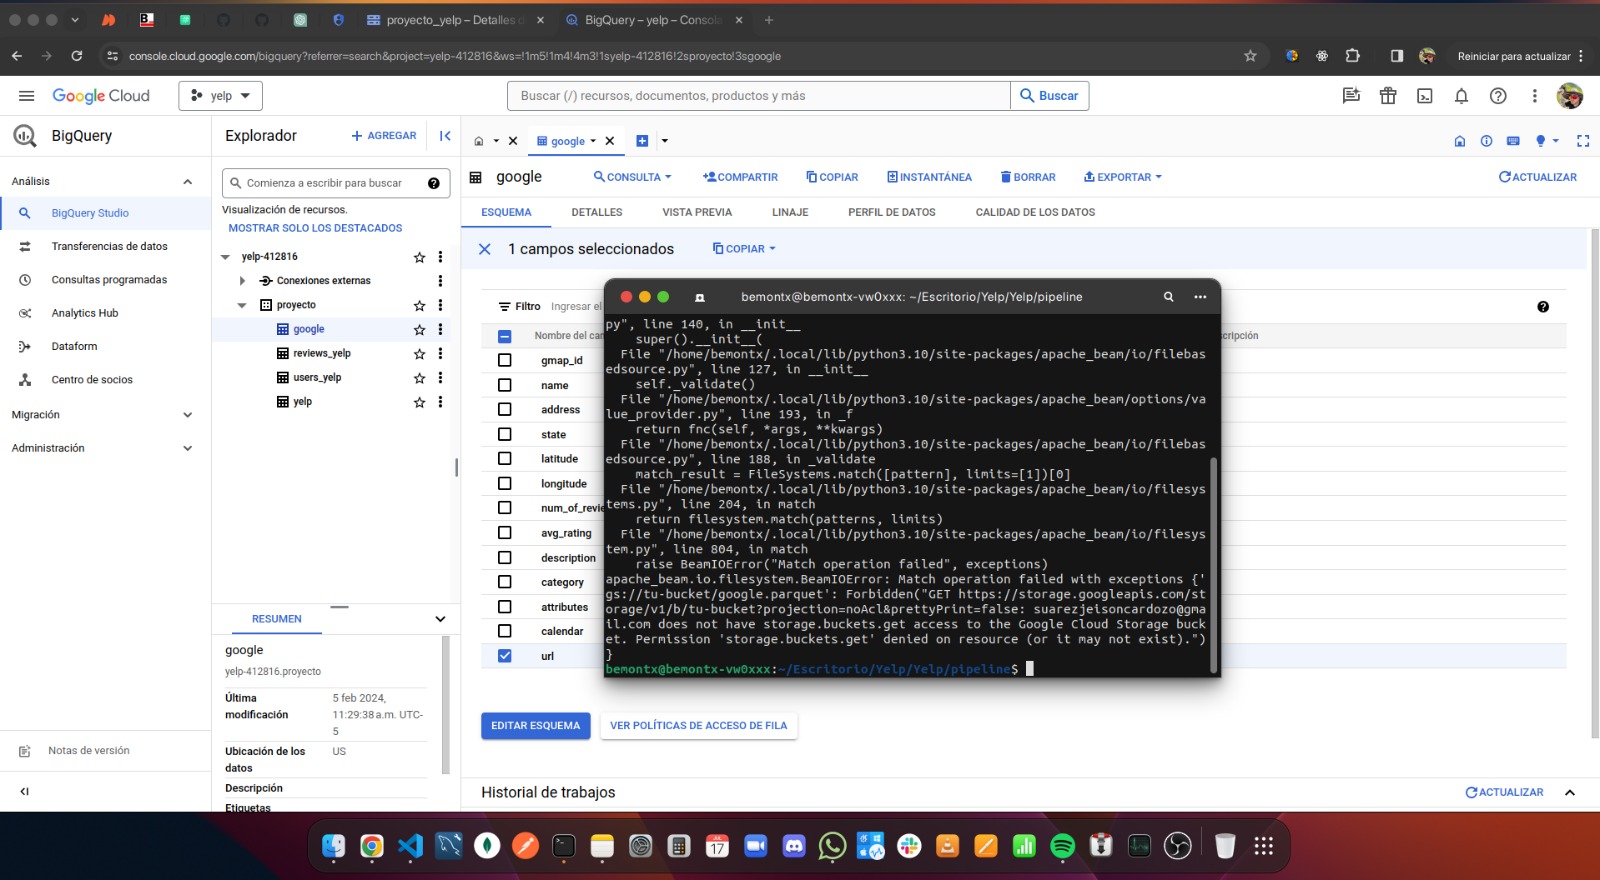This screenshot has height=880, width=1600.
Task: Launch Spotify from the dock
Action: (x=1062, y=846)
